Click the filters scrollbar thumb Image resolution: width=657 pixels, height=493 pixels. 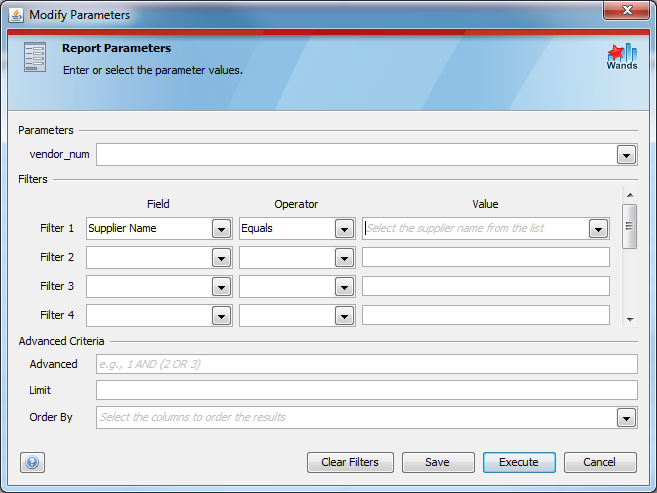pyautogui.click(x=629, y=227)
